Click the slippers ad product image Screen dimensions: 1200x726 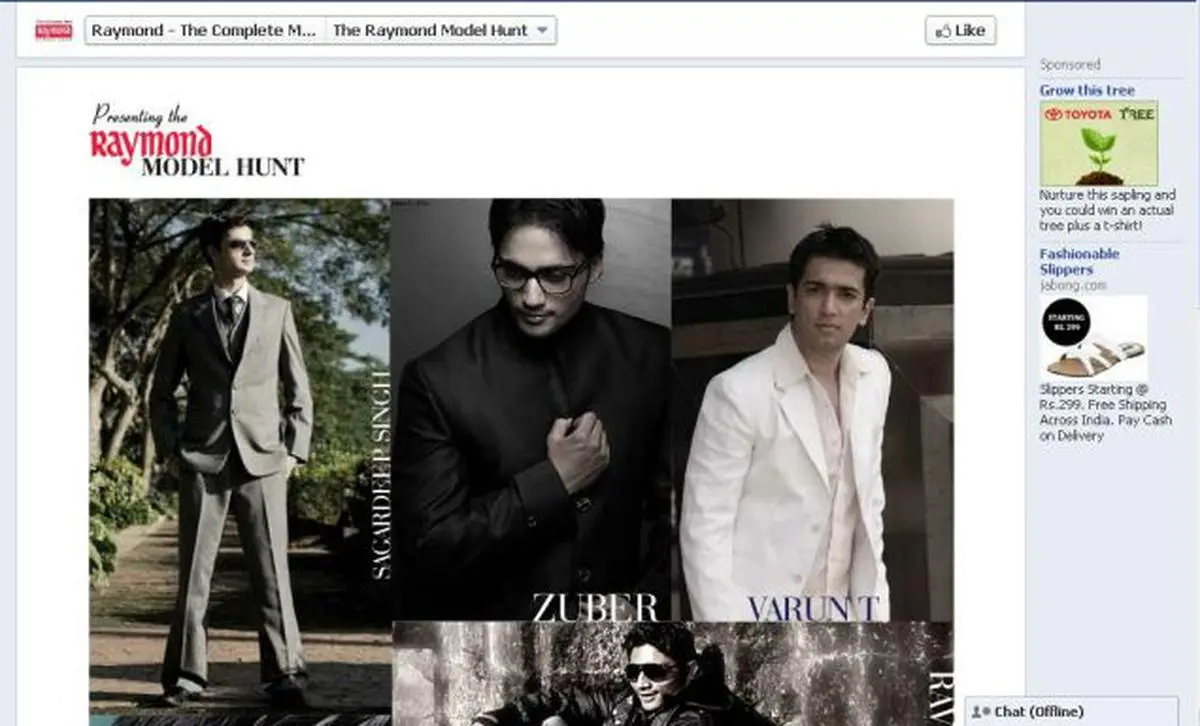(x=1093, y=338)
